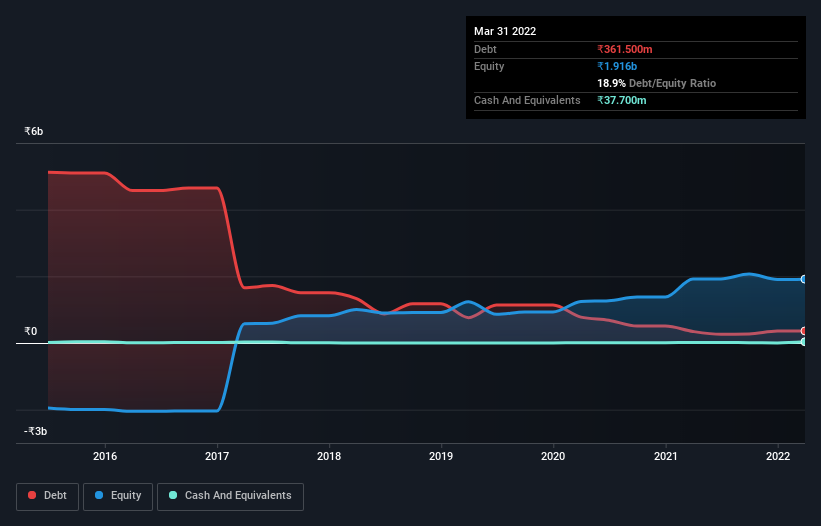This screenshot has height=526, width=821.
Task: Toggle Cash And Equivalents legend button
Action: click(230, 496)
